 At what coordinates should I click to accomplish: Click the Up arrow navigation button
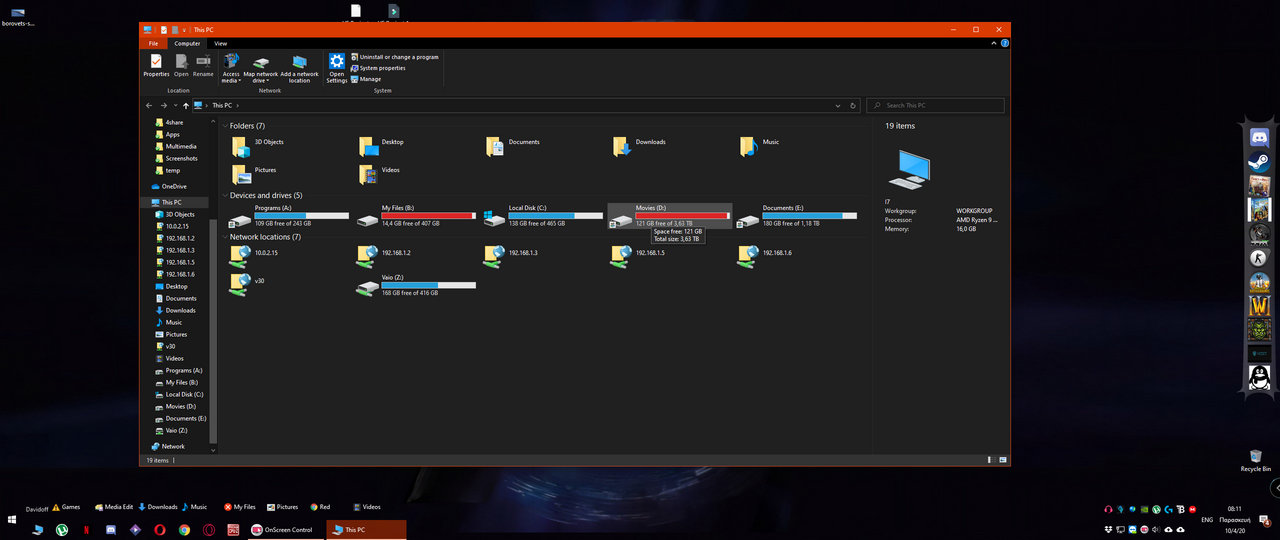(x=185, y=105)
